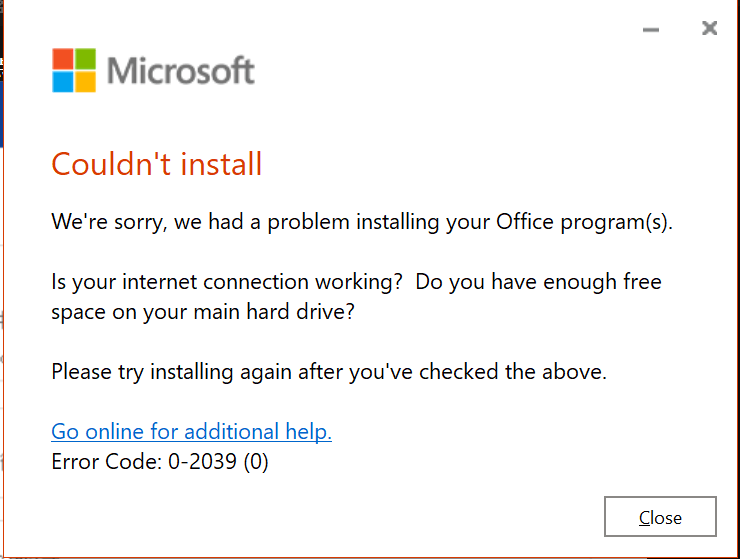Open the Go online for additional help link
This screenshot has width=740, height=559.
(191, 431)
